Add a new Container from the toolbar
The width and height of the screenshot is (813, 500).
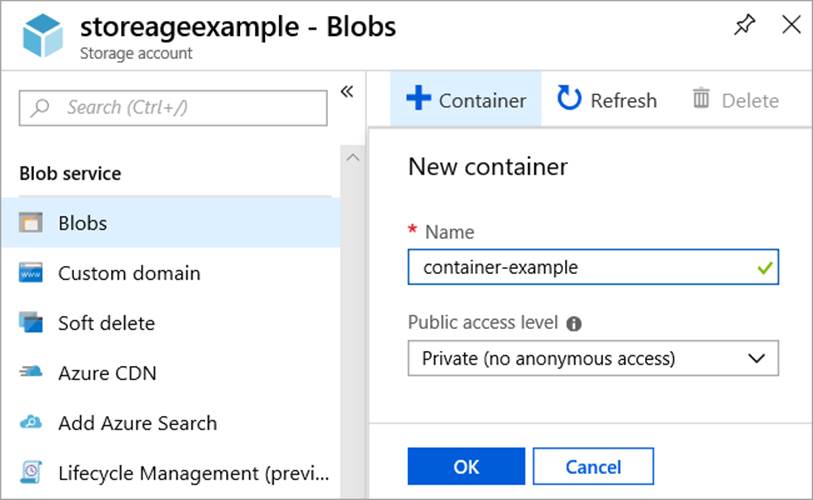coord(466,100)
